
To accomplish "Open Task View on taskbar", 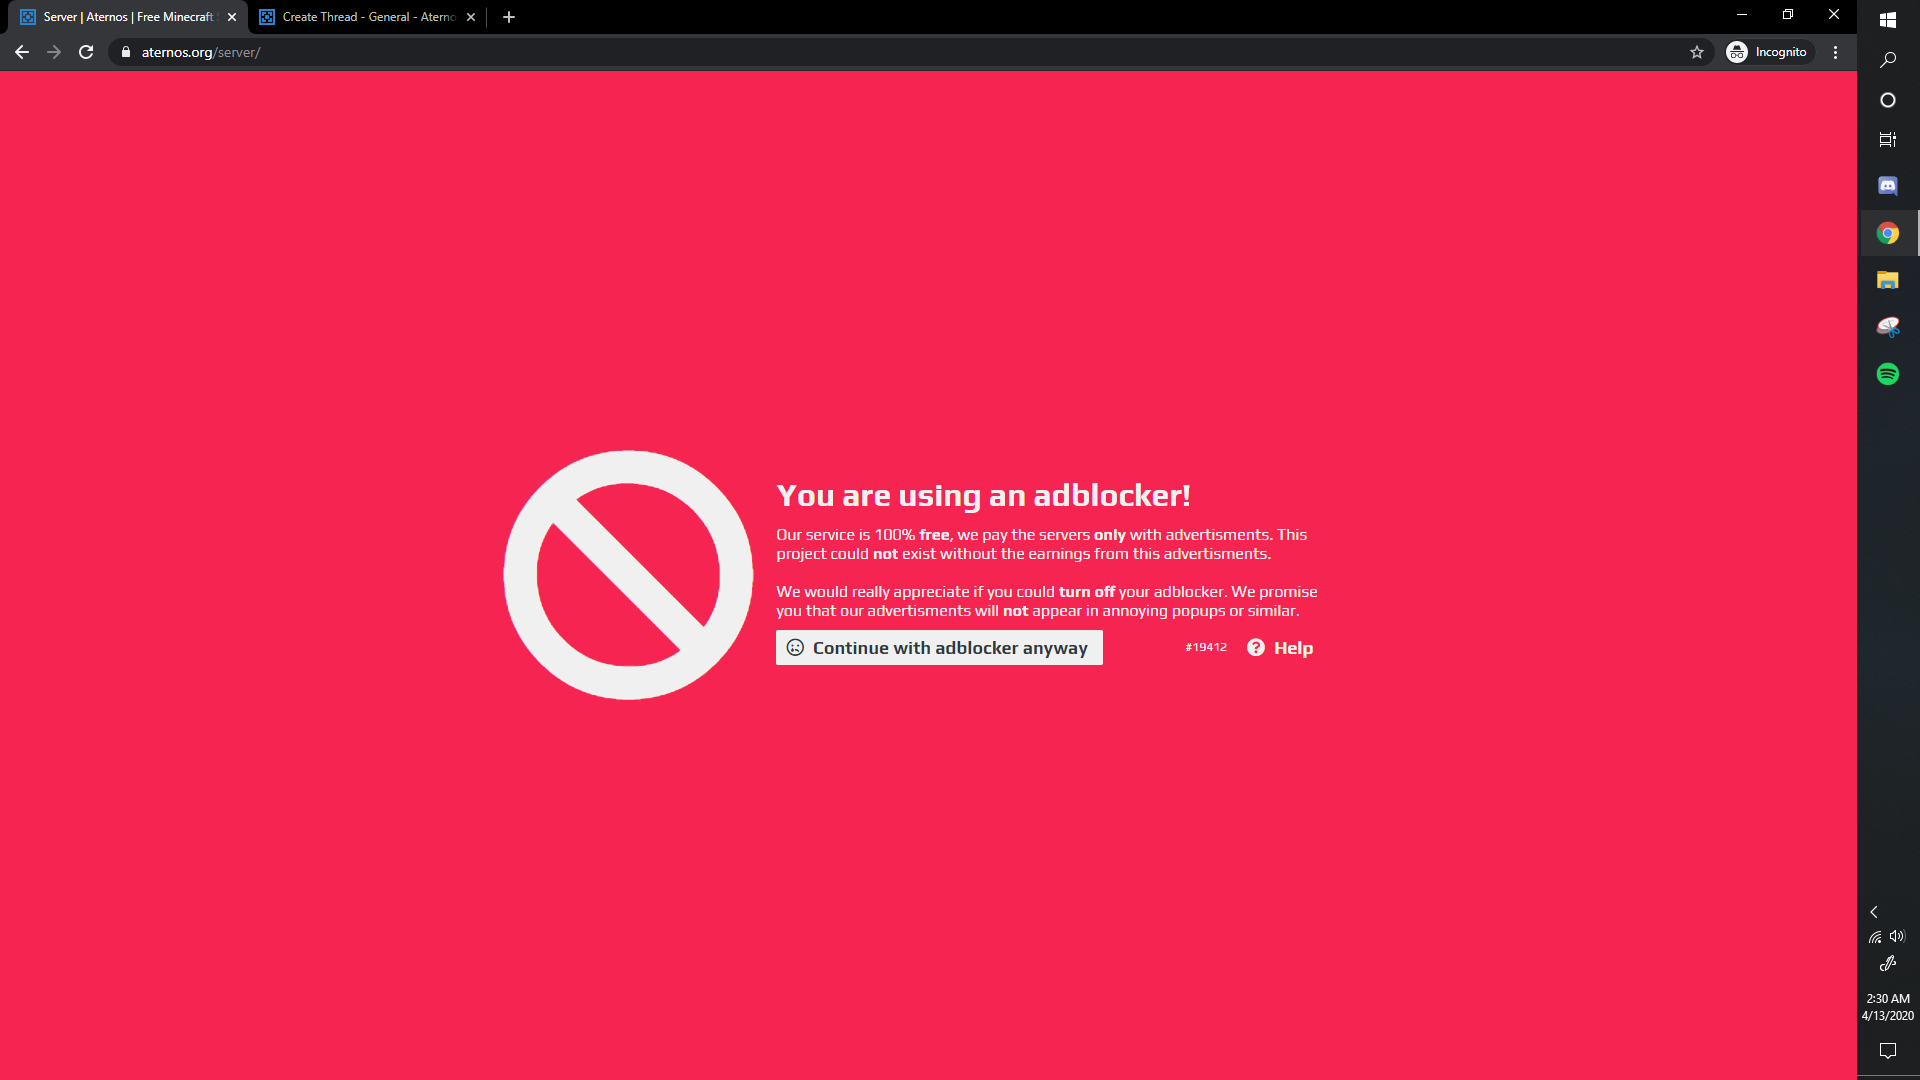I will (1888, 140).
